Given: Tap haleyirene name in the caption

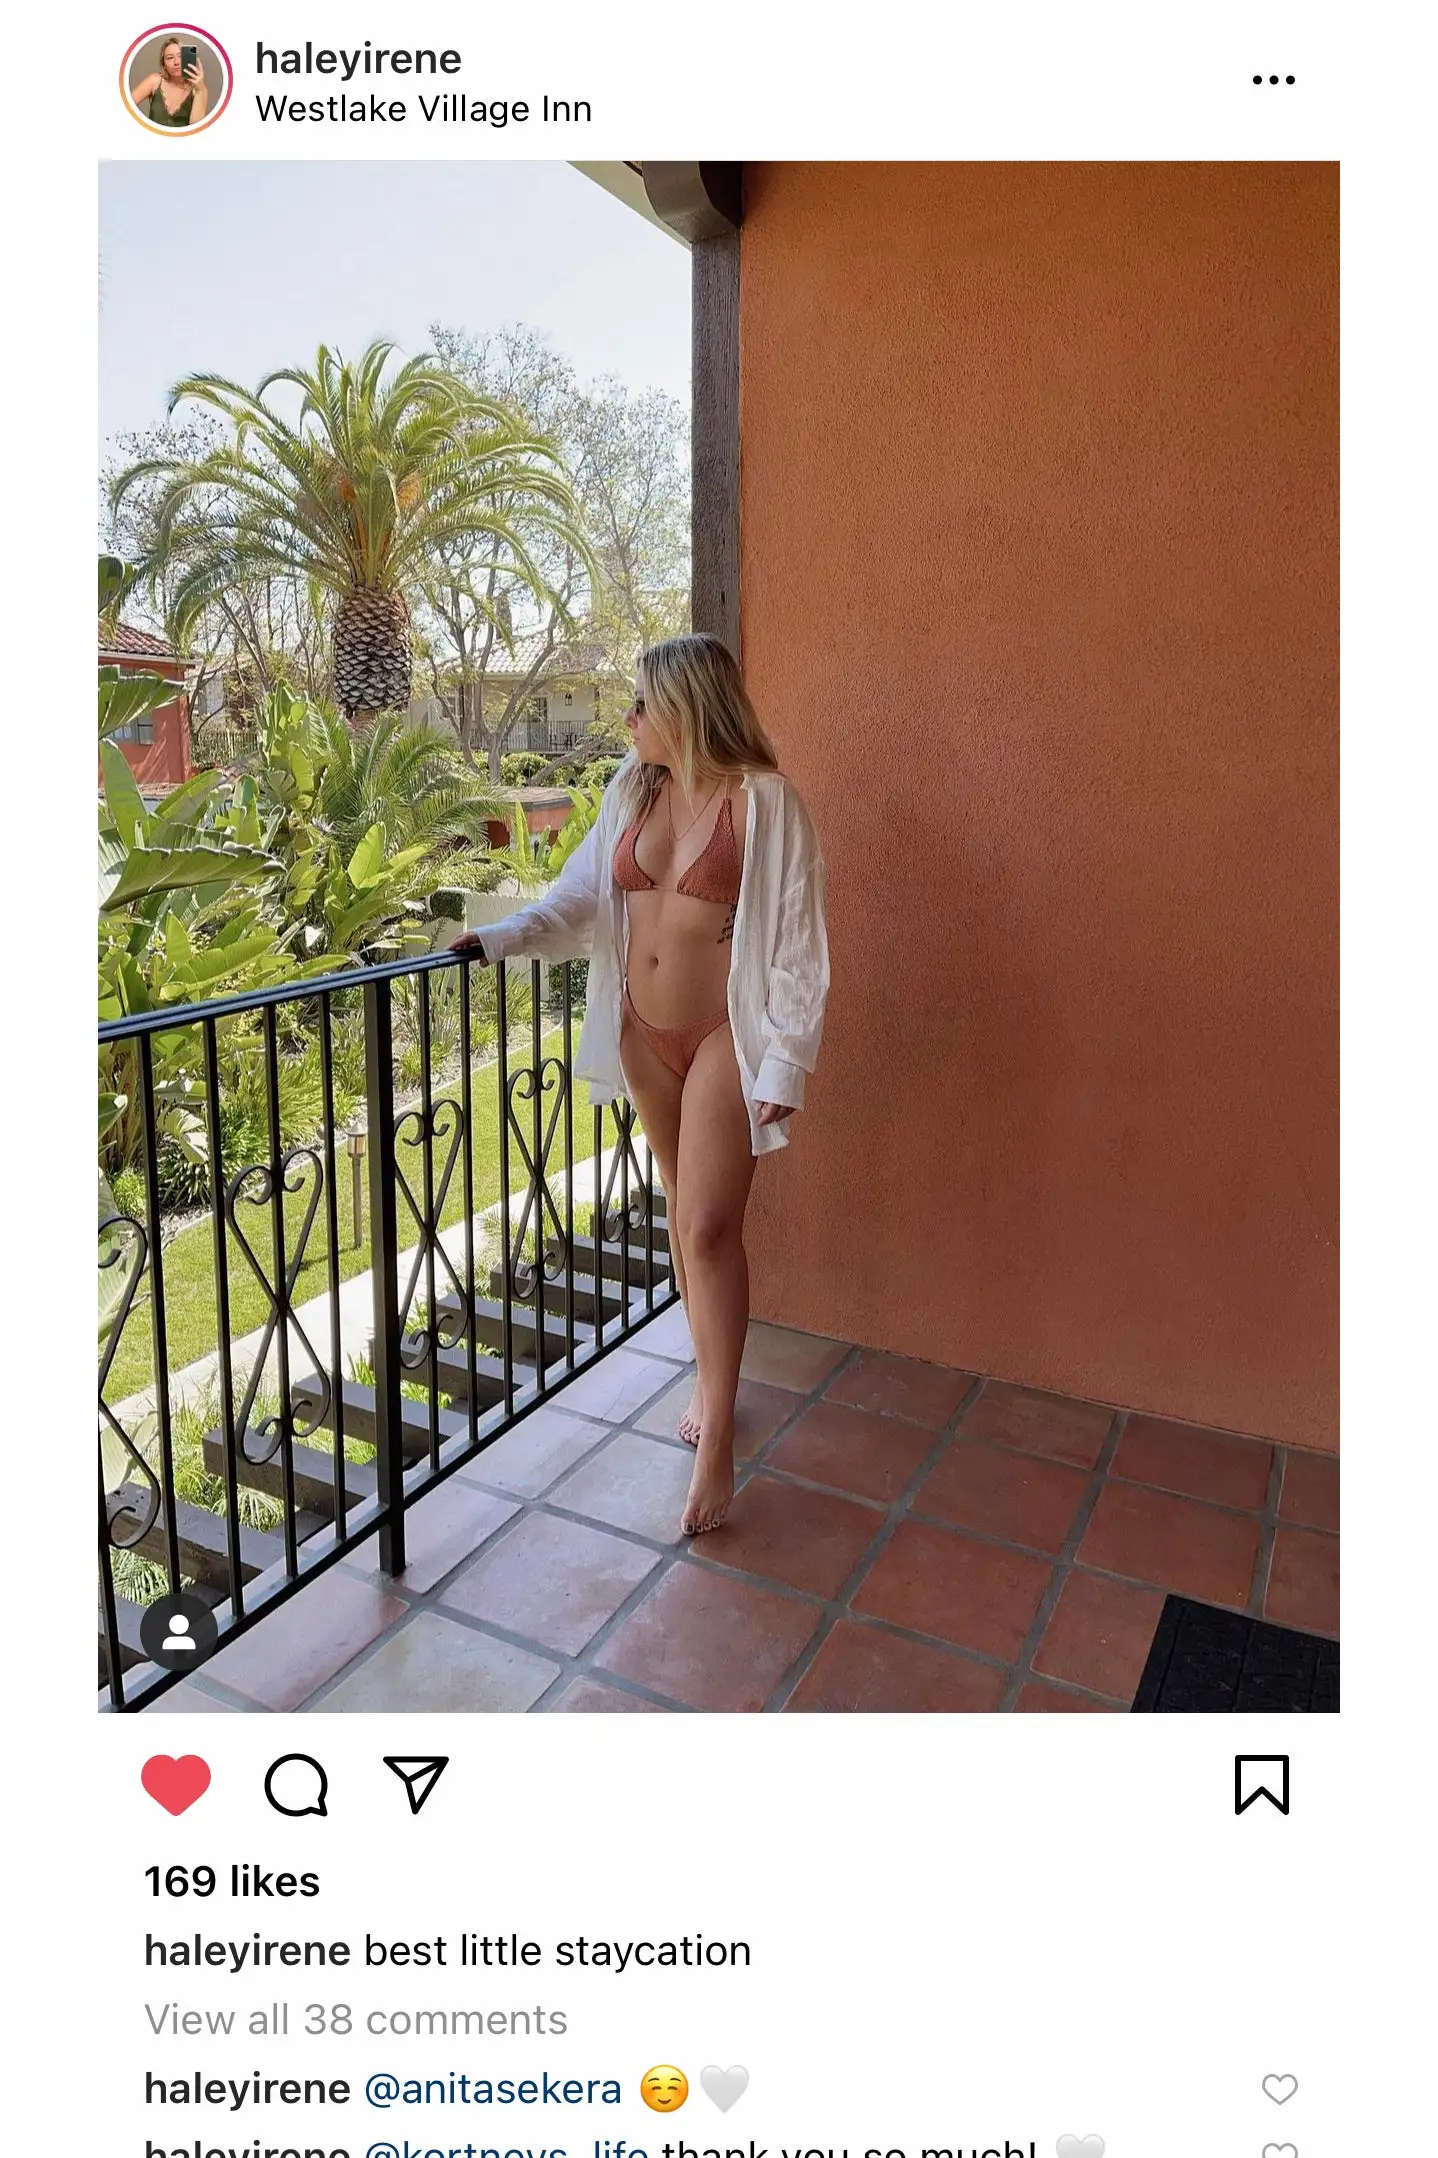Looking at the screenshot, I should point(248,1951).
